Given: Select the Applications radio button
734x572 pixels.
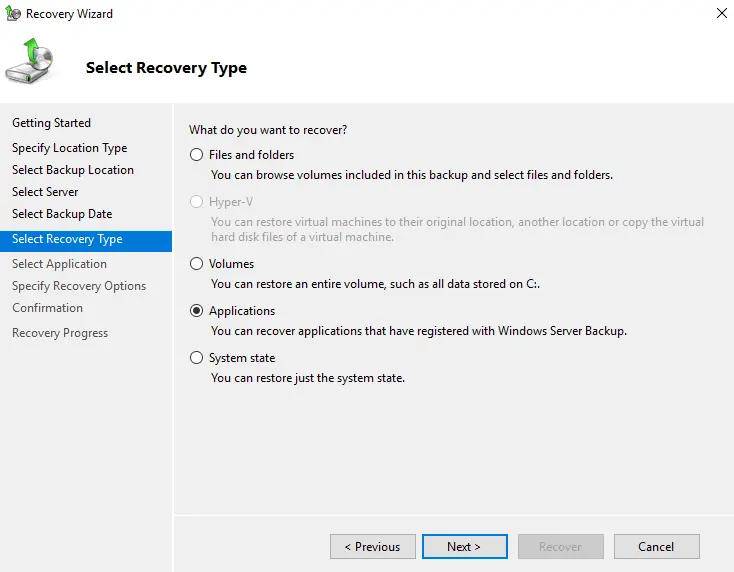Looking at the screenshot, I should (x=197, y=311).
